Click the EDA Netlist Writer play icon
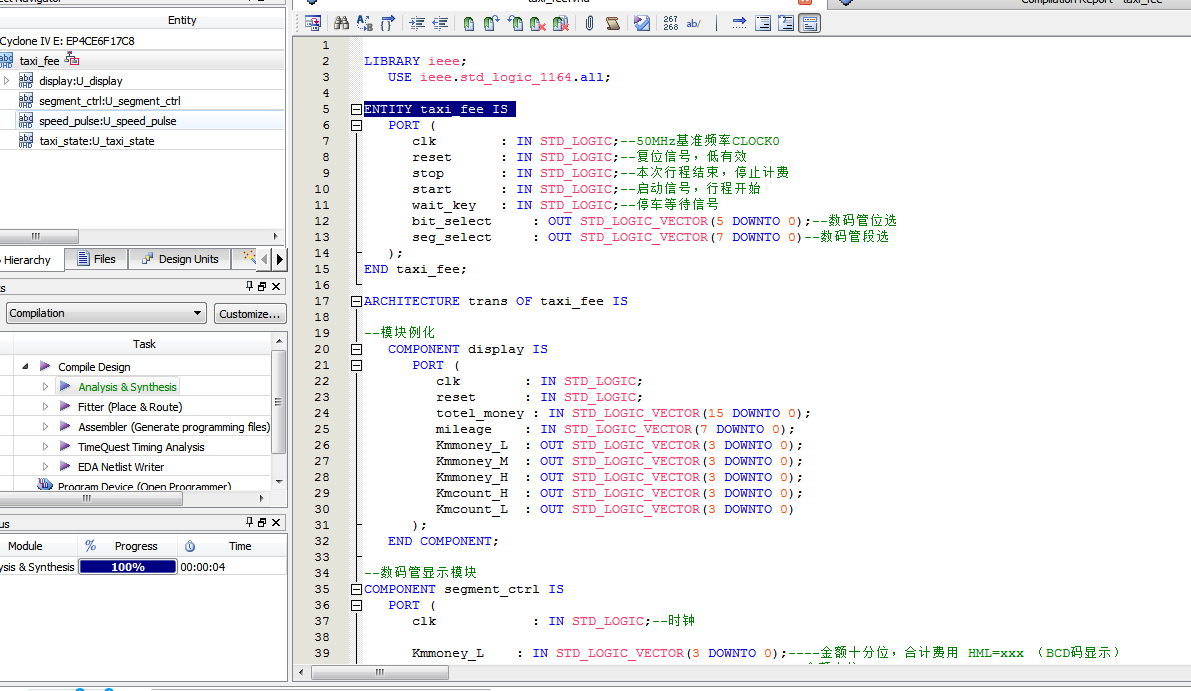 click(x=65, y=466)
